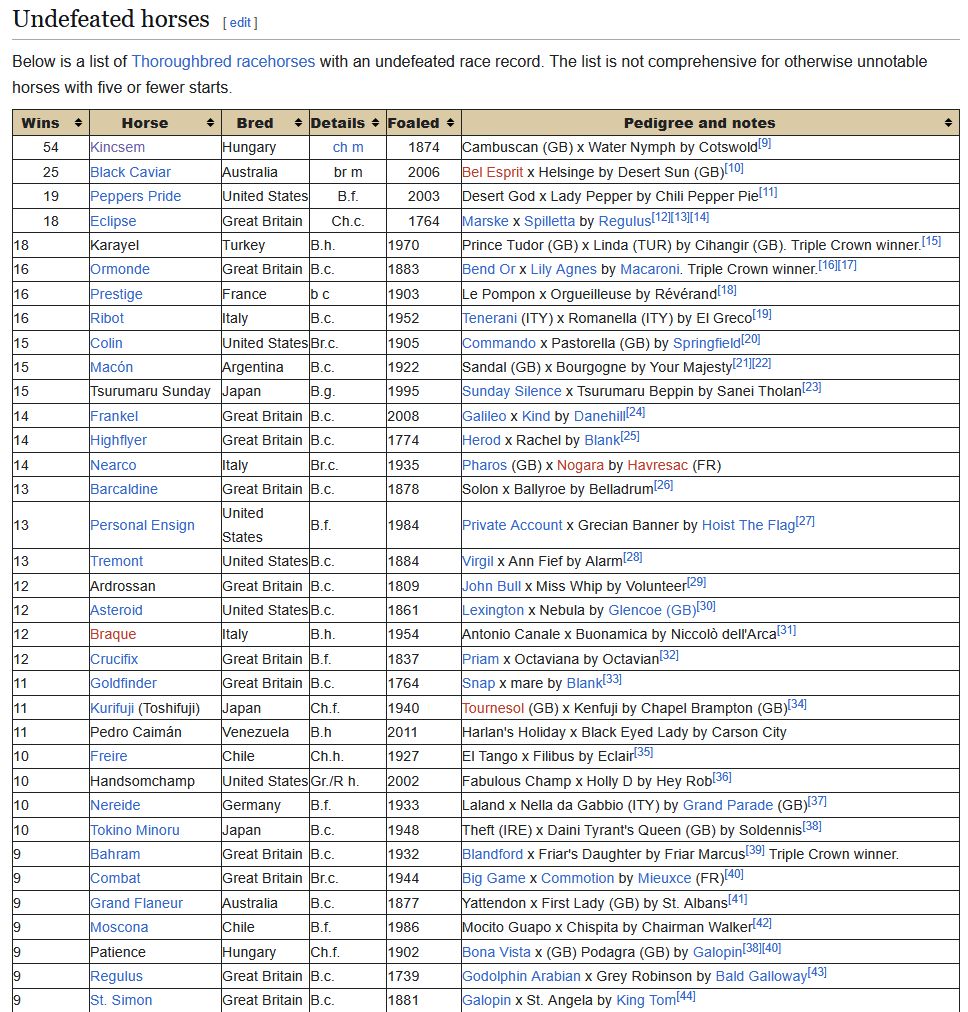Open the Tenerani link

point(489,318)
